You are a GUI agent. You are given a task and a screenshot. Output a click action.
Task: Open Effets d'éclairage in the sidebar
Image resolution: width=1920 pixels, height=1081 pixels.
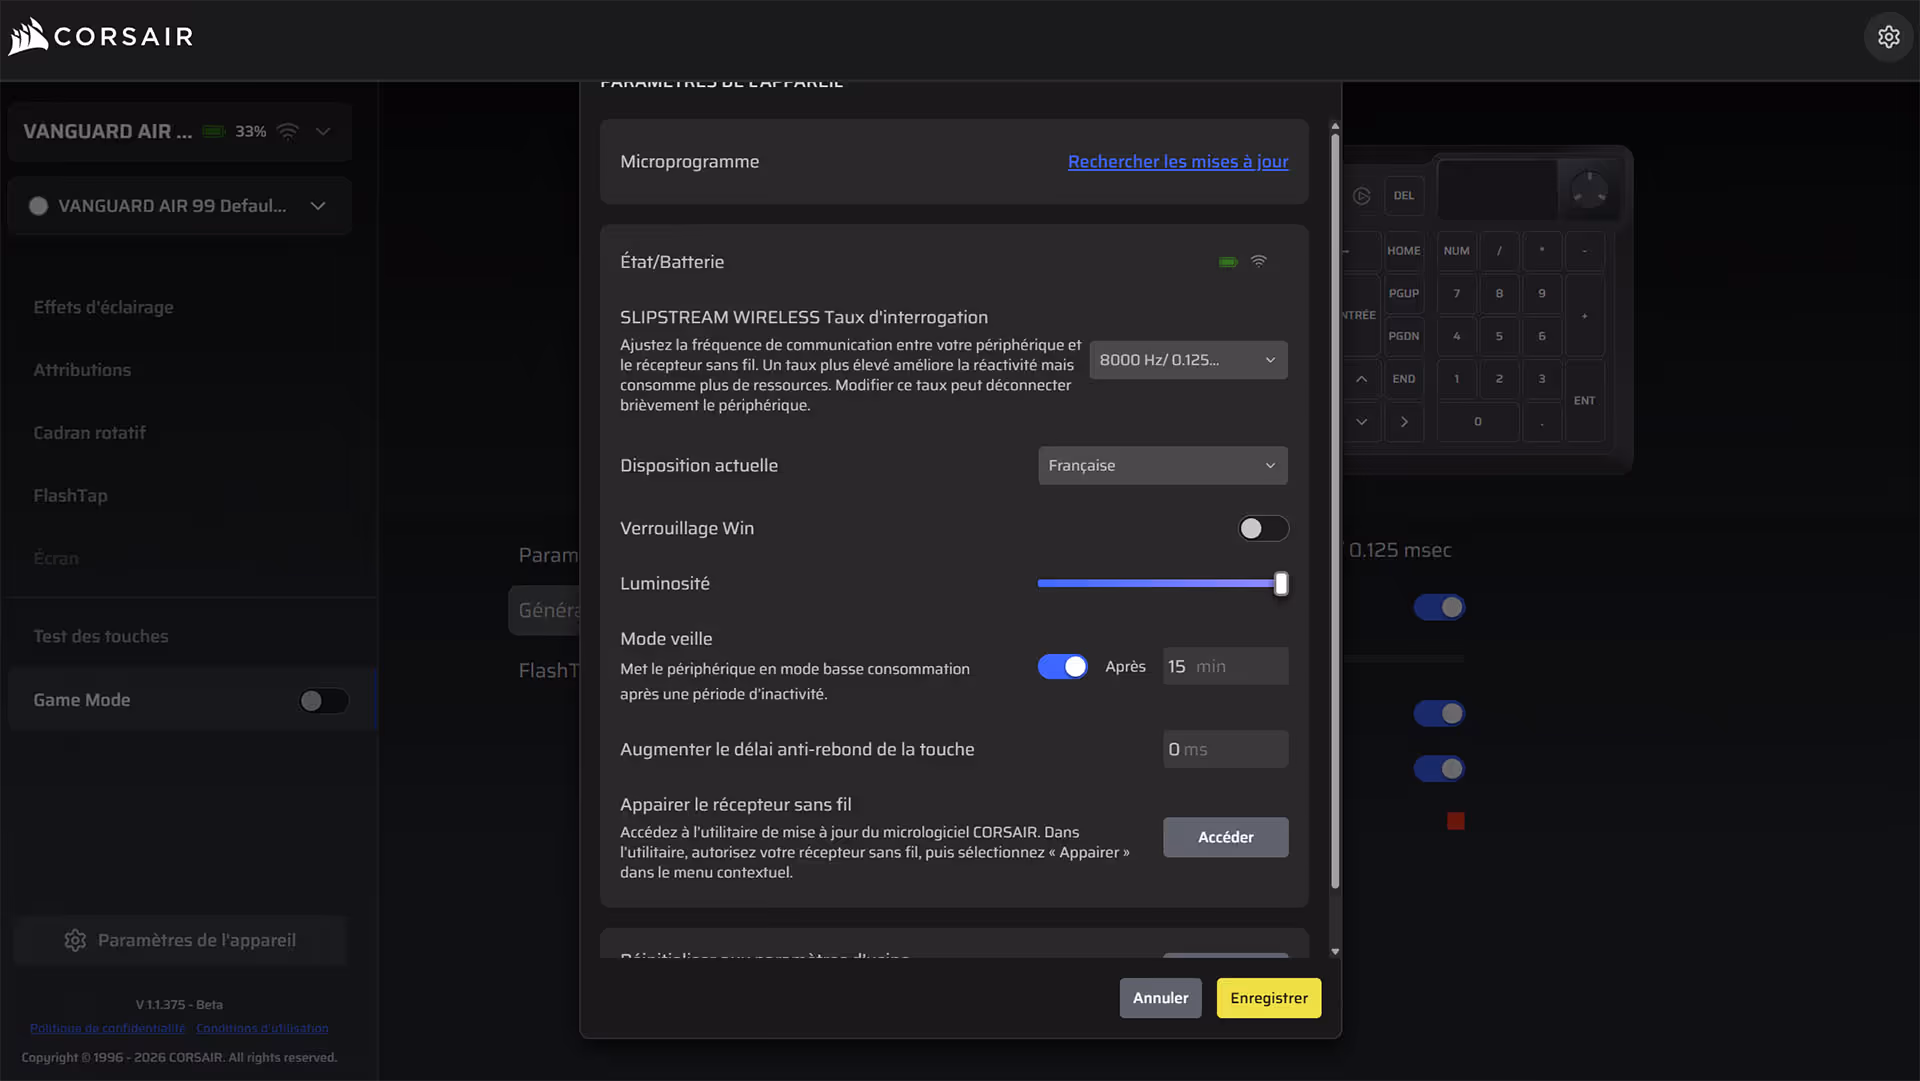(x=103, y=307)
